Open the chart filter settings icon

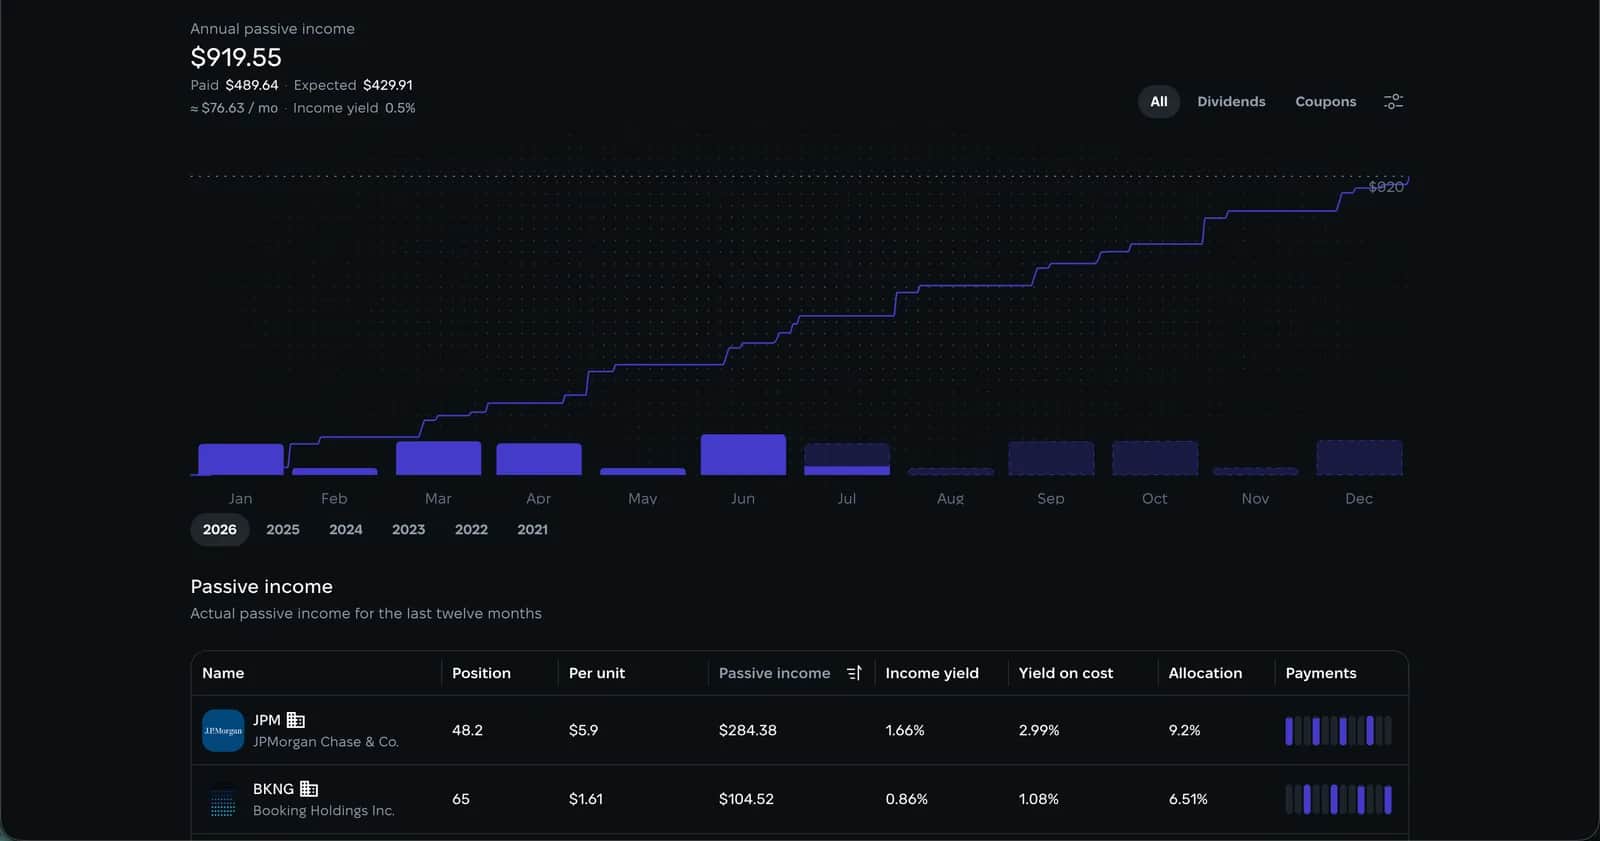pyautogui.click(x=1393, y=101)
